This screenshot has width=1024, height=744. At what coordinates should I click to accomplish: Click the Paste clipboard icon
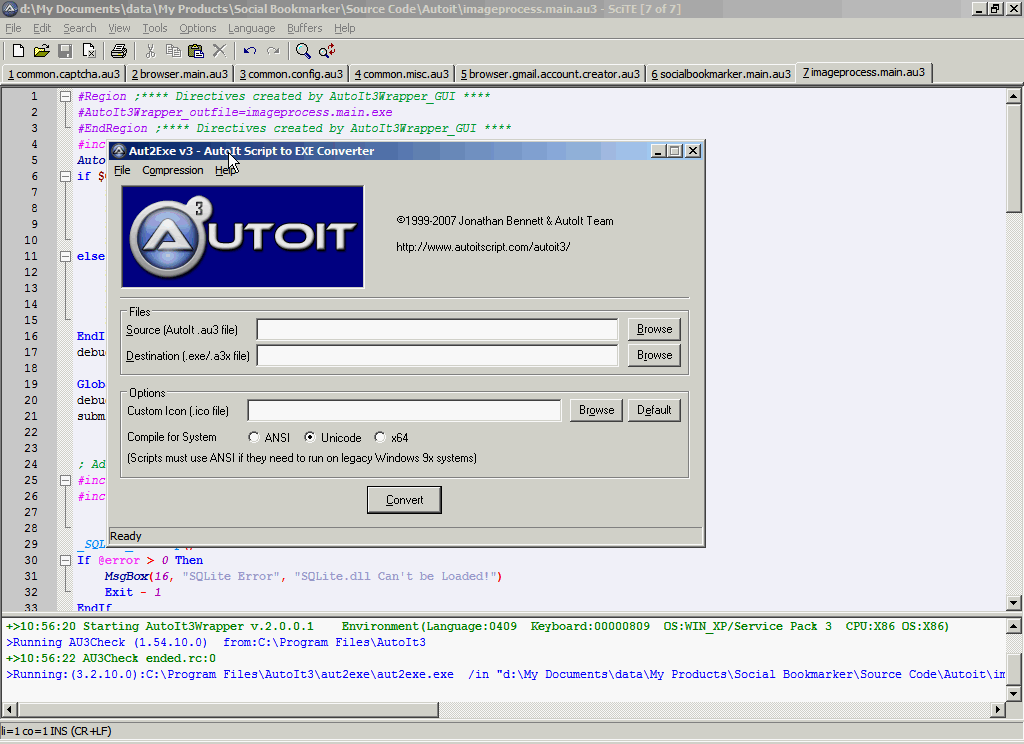tap(196, 51)
